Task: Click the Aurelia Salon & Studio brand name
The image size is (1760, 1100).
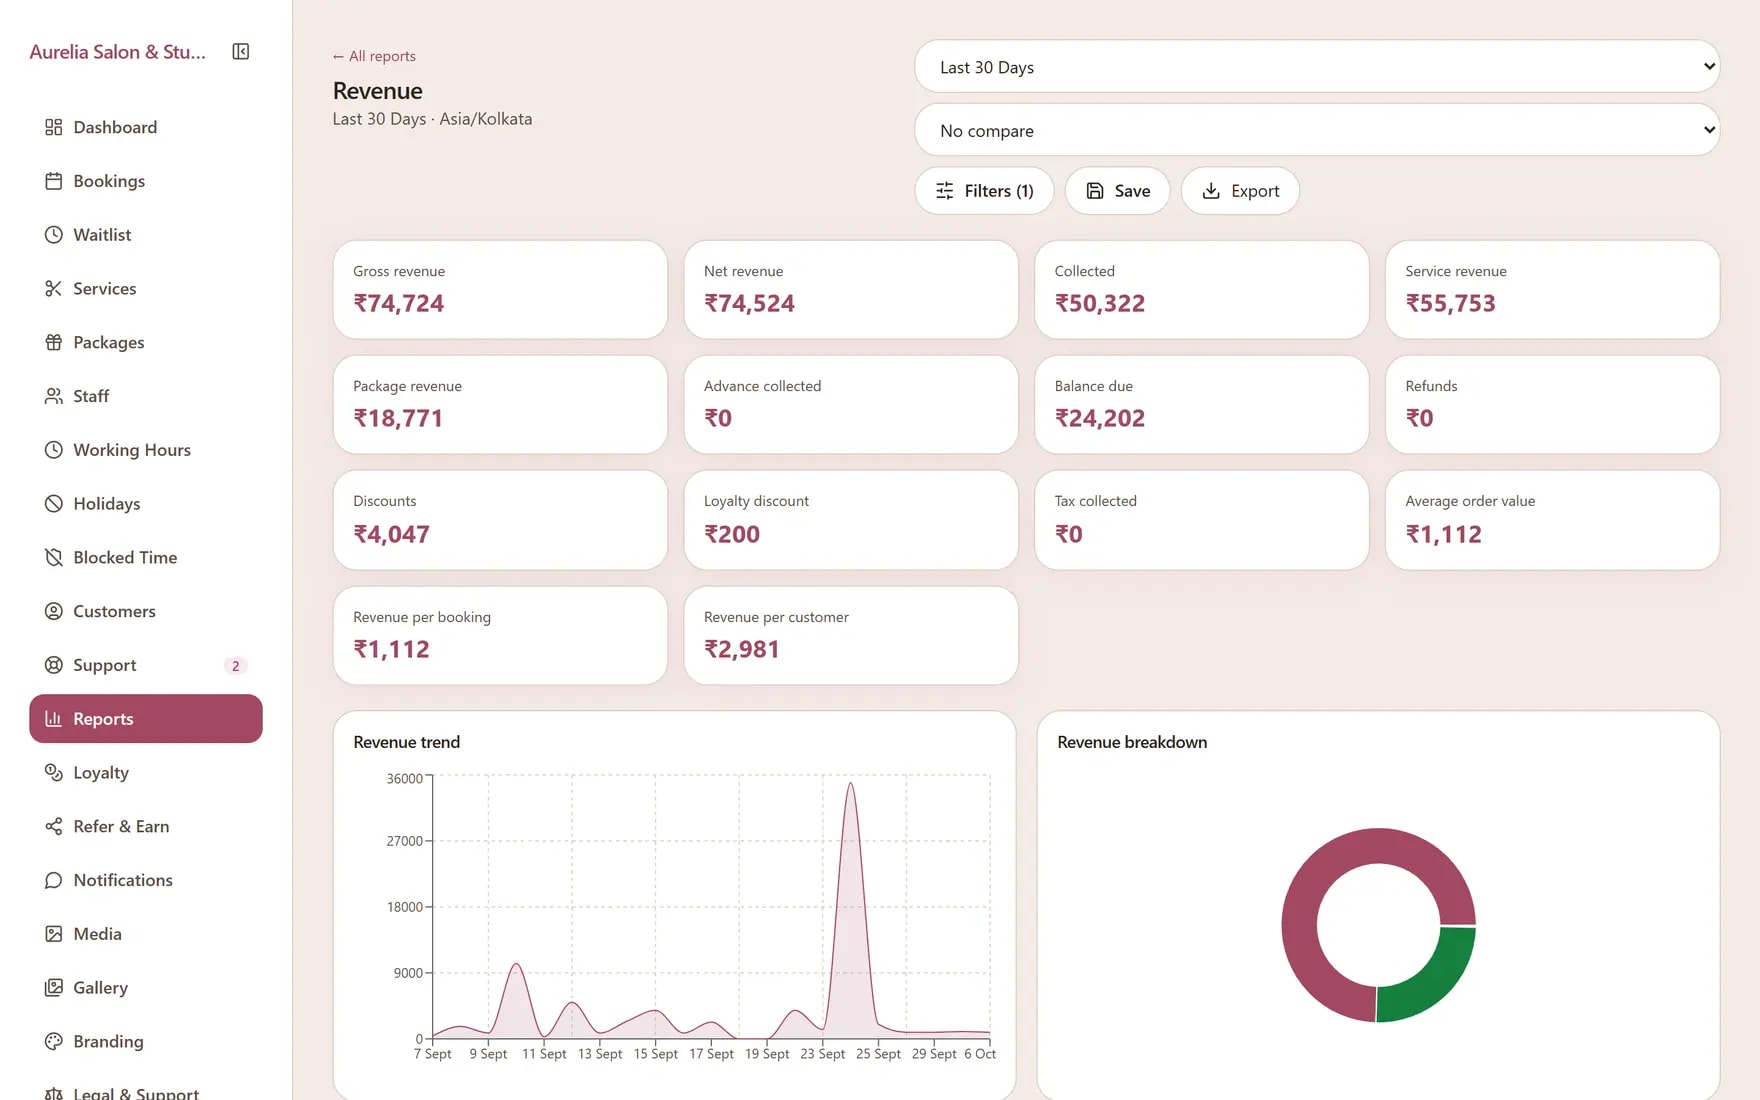Action: pyautogui.click(x=118, y=52)
